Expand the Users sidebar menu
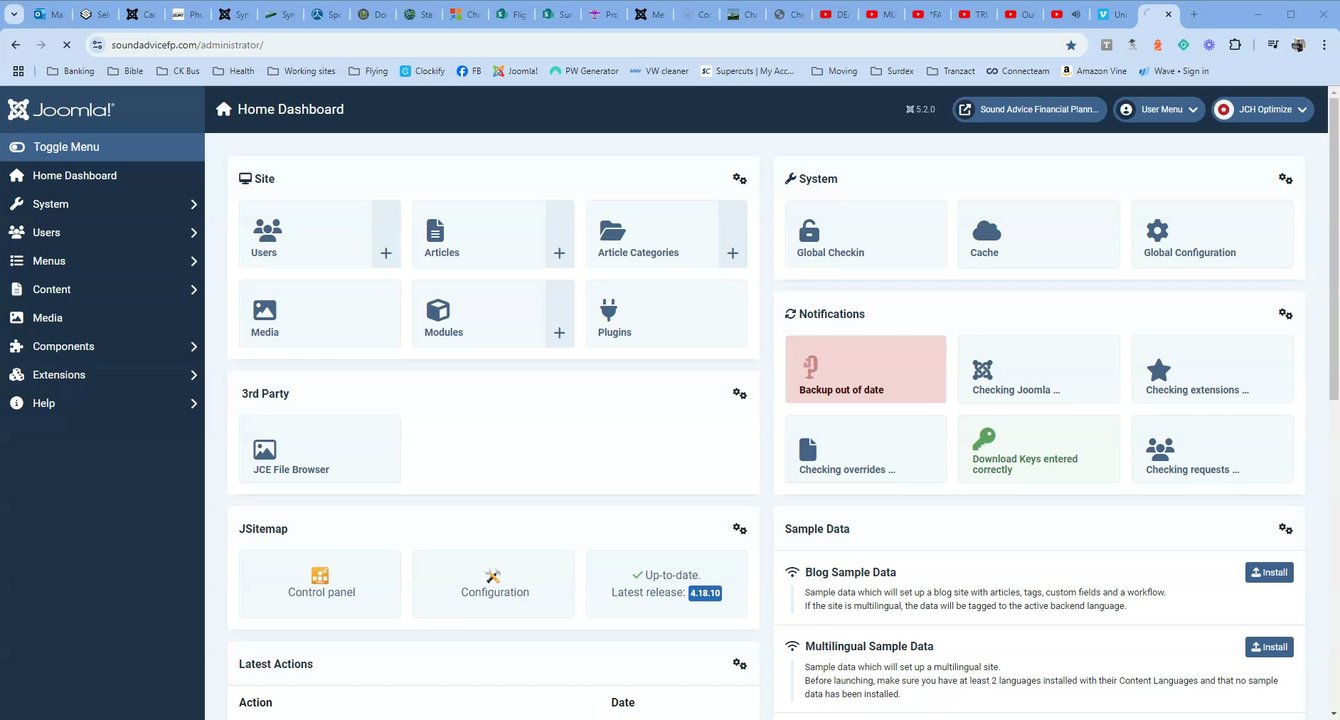The height and width of the screenshot is (720, 1340). [102, 232]
